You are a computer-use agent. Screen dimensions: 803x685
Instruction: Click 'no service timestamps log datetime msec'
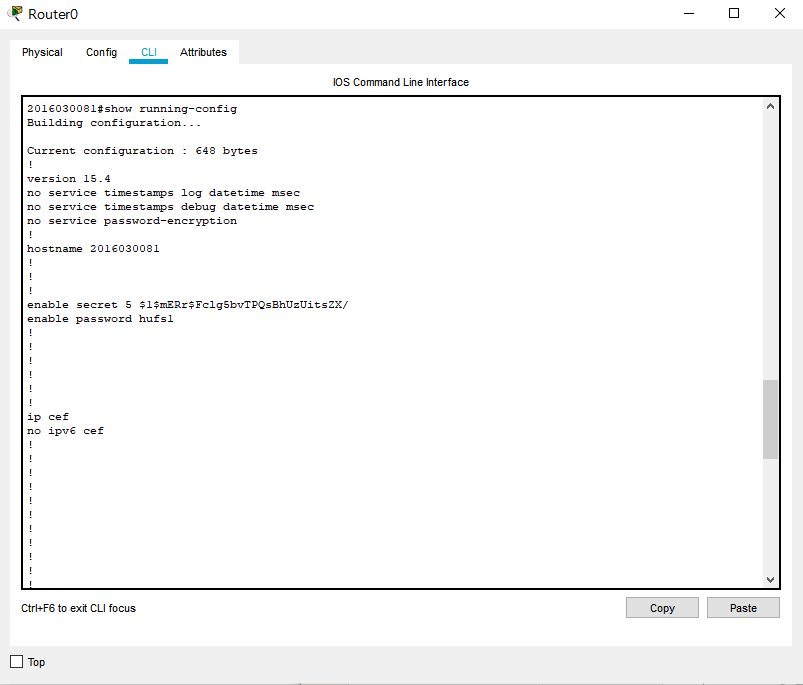pyautogui.click(x=163, y=193)
